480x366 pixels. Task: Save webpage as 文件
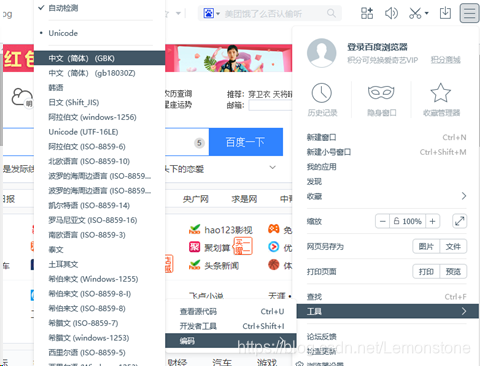tap(453, 247)
